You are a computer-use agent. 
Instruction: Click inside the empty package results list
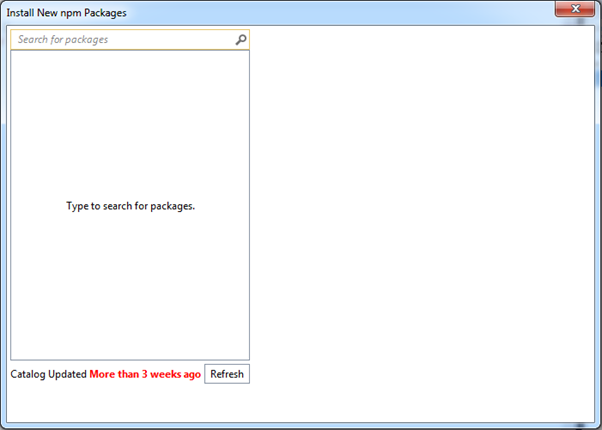[130, 120]
